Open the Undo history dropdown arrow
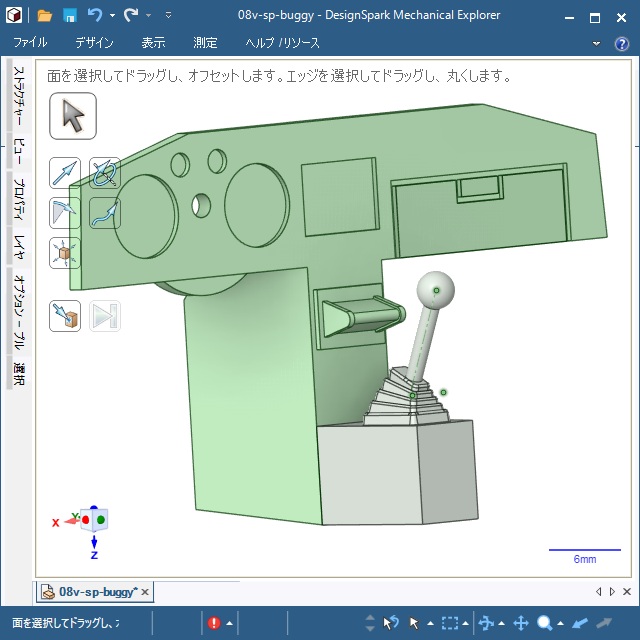Screen dimensions: 640x640 point(112,16)
